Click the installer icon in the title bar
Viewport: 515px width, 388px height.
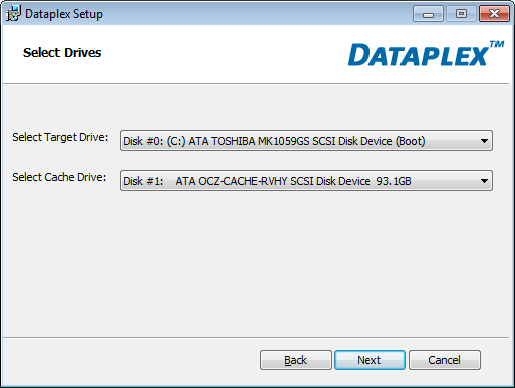coord(13,14)
